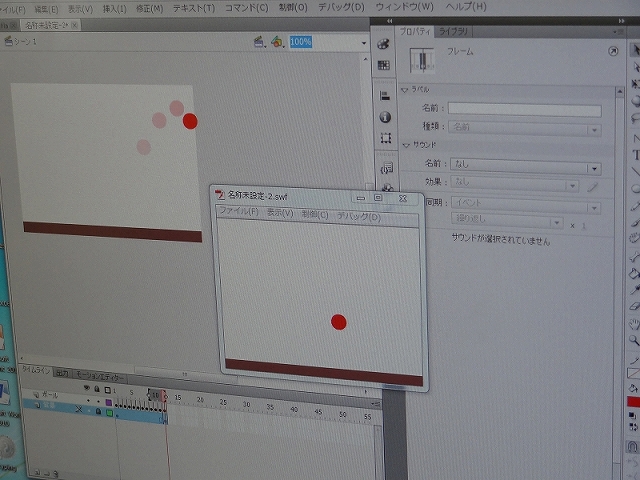Viewport: 640px width, 480px height.
Task: Switch to the モーションエディター tab
Action: coord(99,376)
